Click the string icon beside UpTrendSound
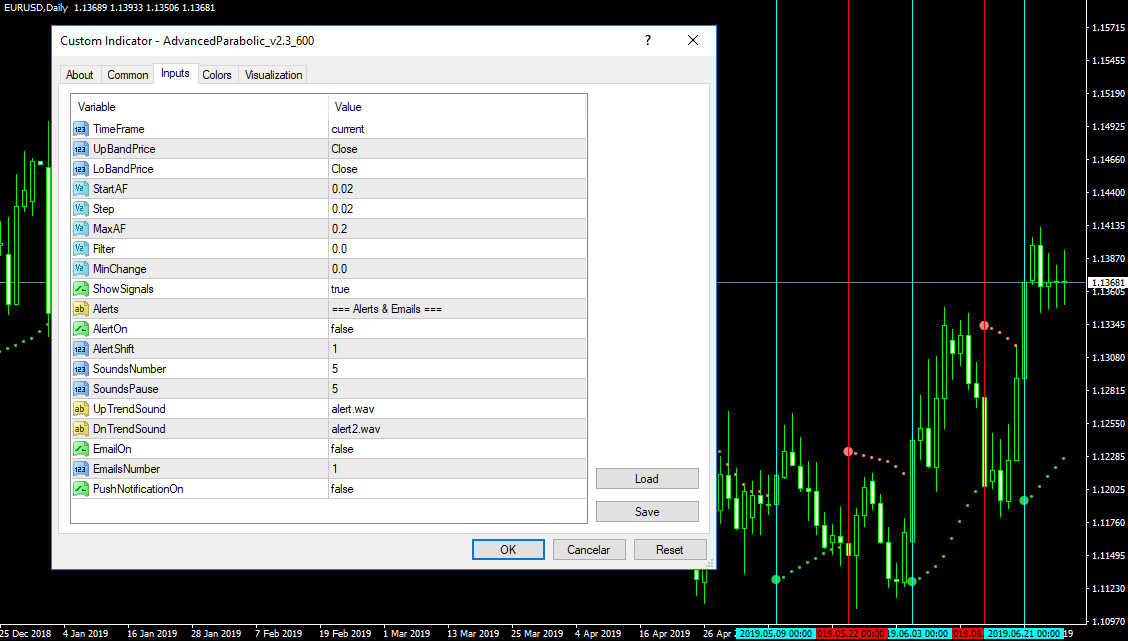Screen dimensions: 1128x641 pos(81,409)
